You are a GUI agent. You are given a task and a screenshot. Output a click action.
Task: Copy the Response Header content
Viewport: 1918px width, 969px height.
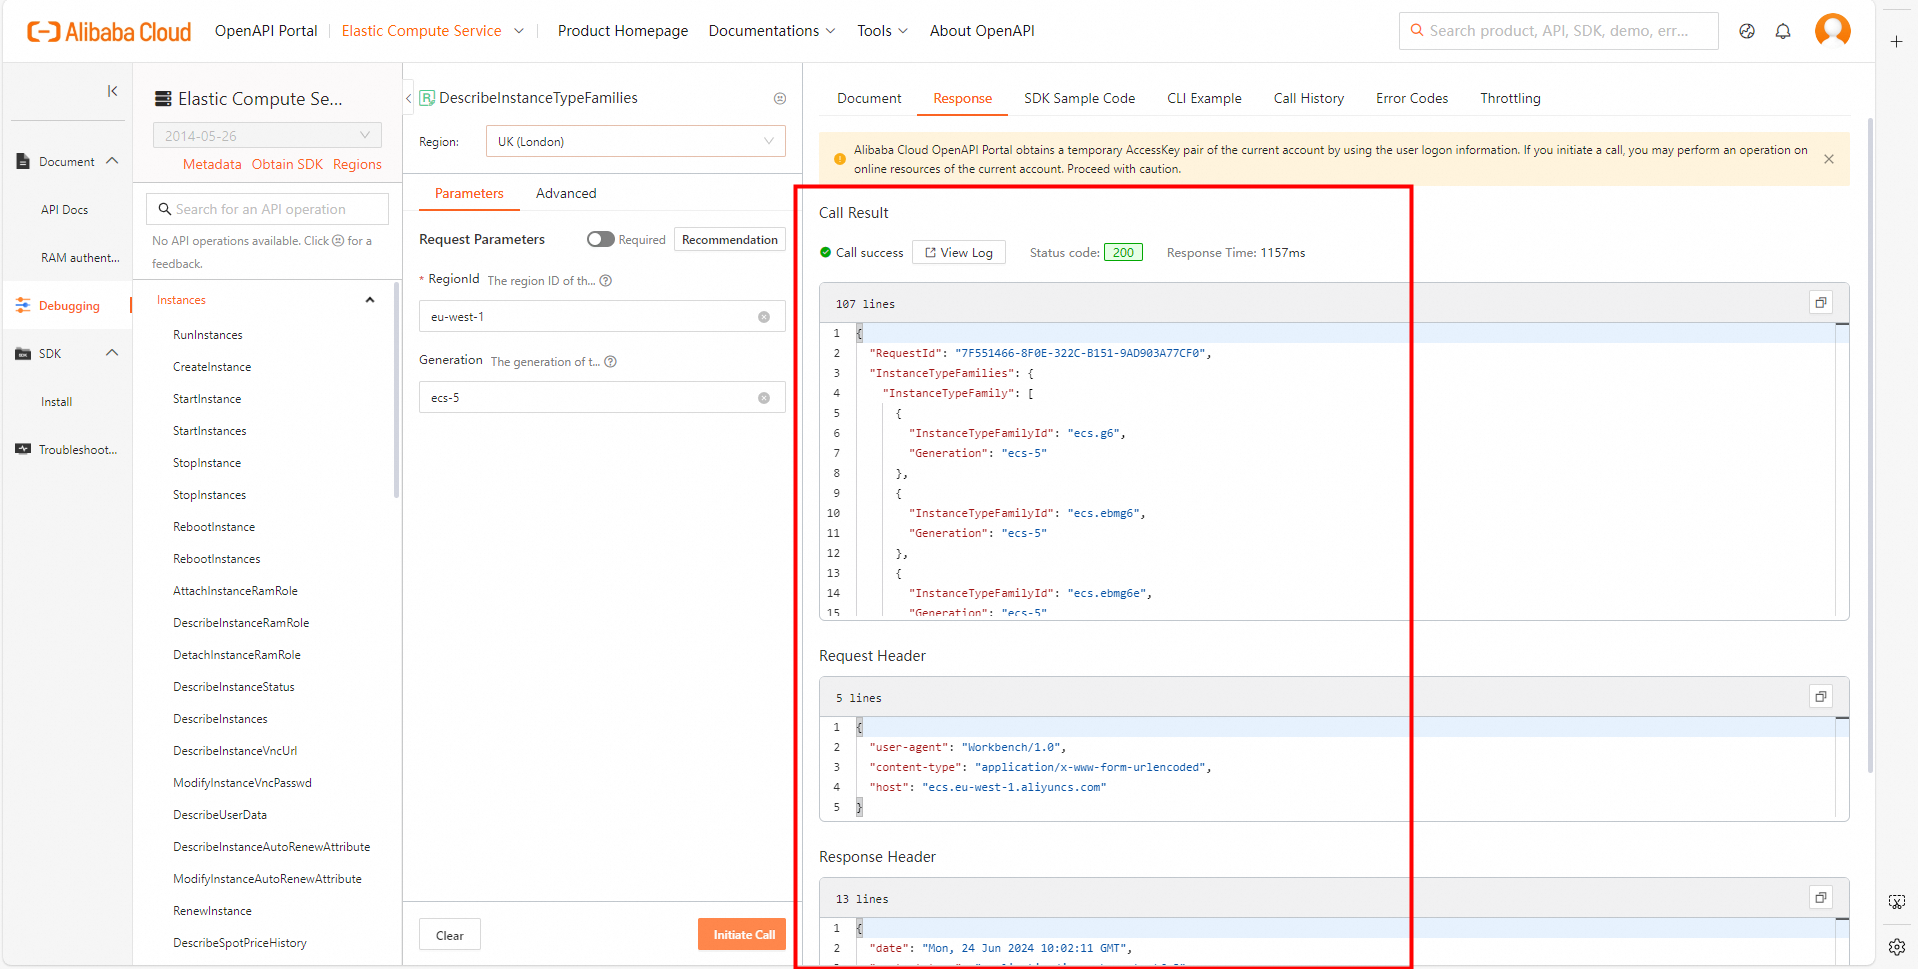[1821, 898]
